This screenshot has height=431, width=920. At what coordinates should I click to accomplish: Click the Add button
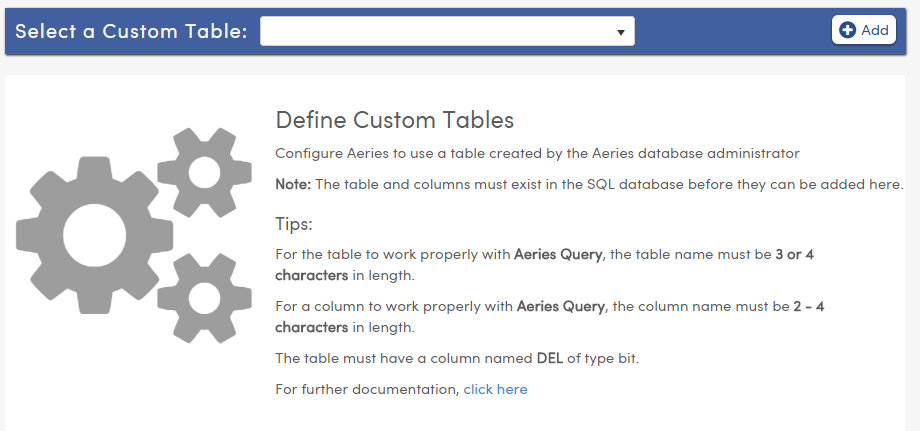[864, 30]
